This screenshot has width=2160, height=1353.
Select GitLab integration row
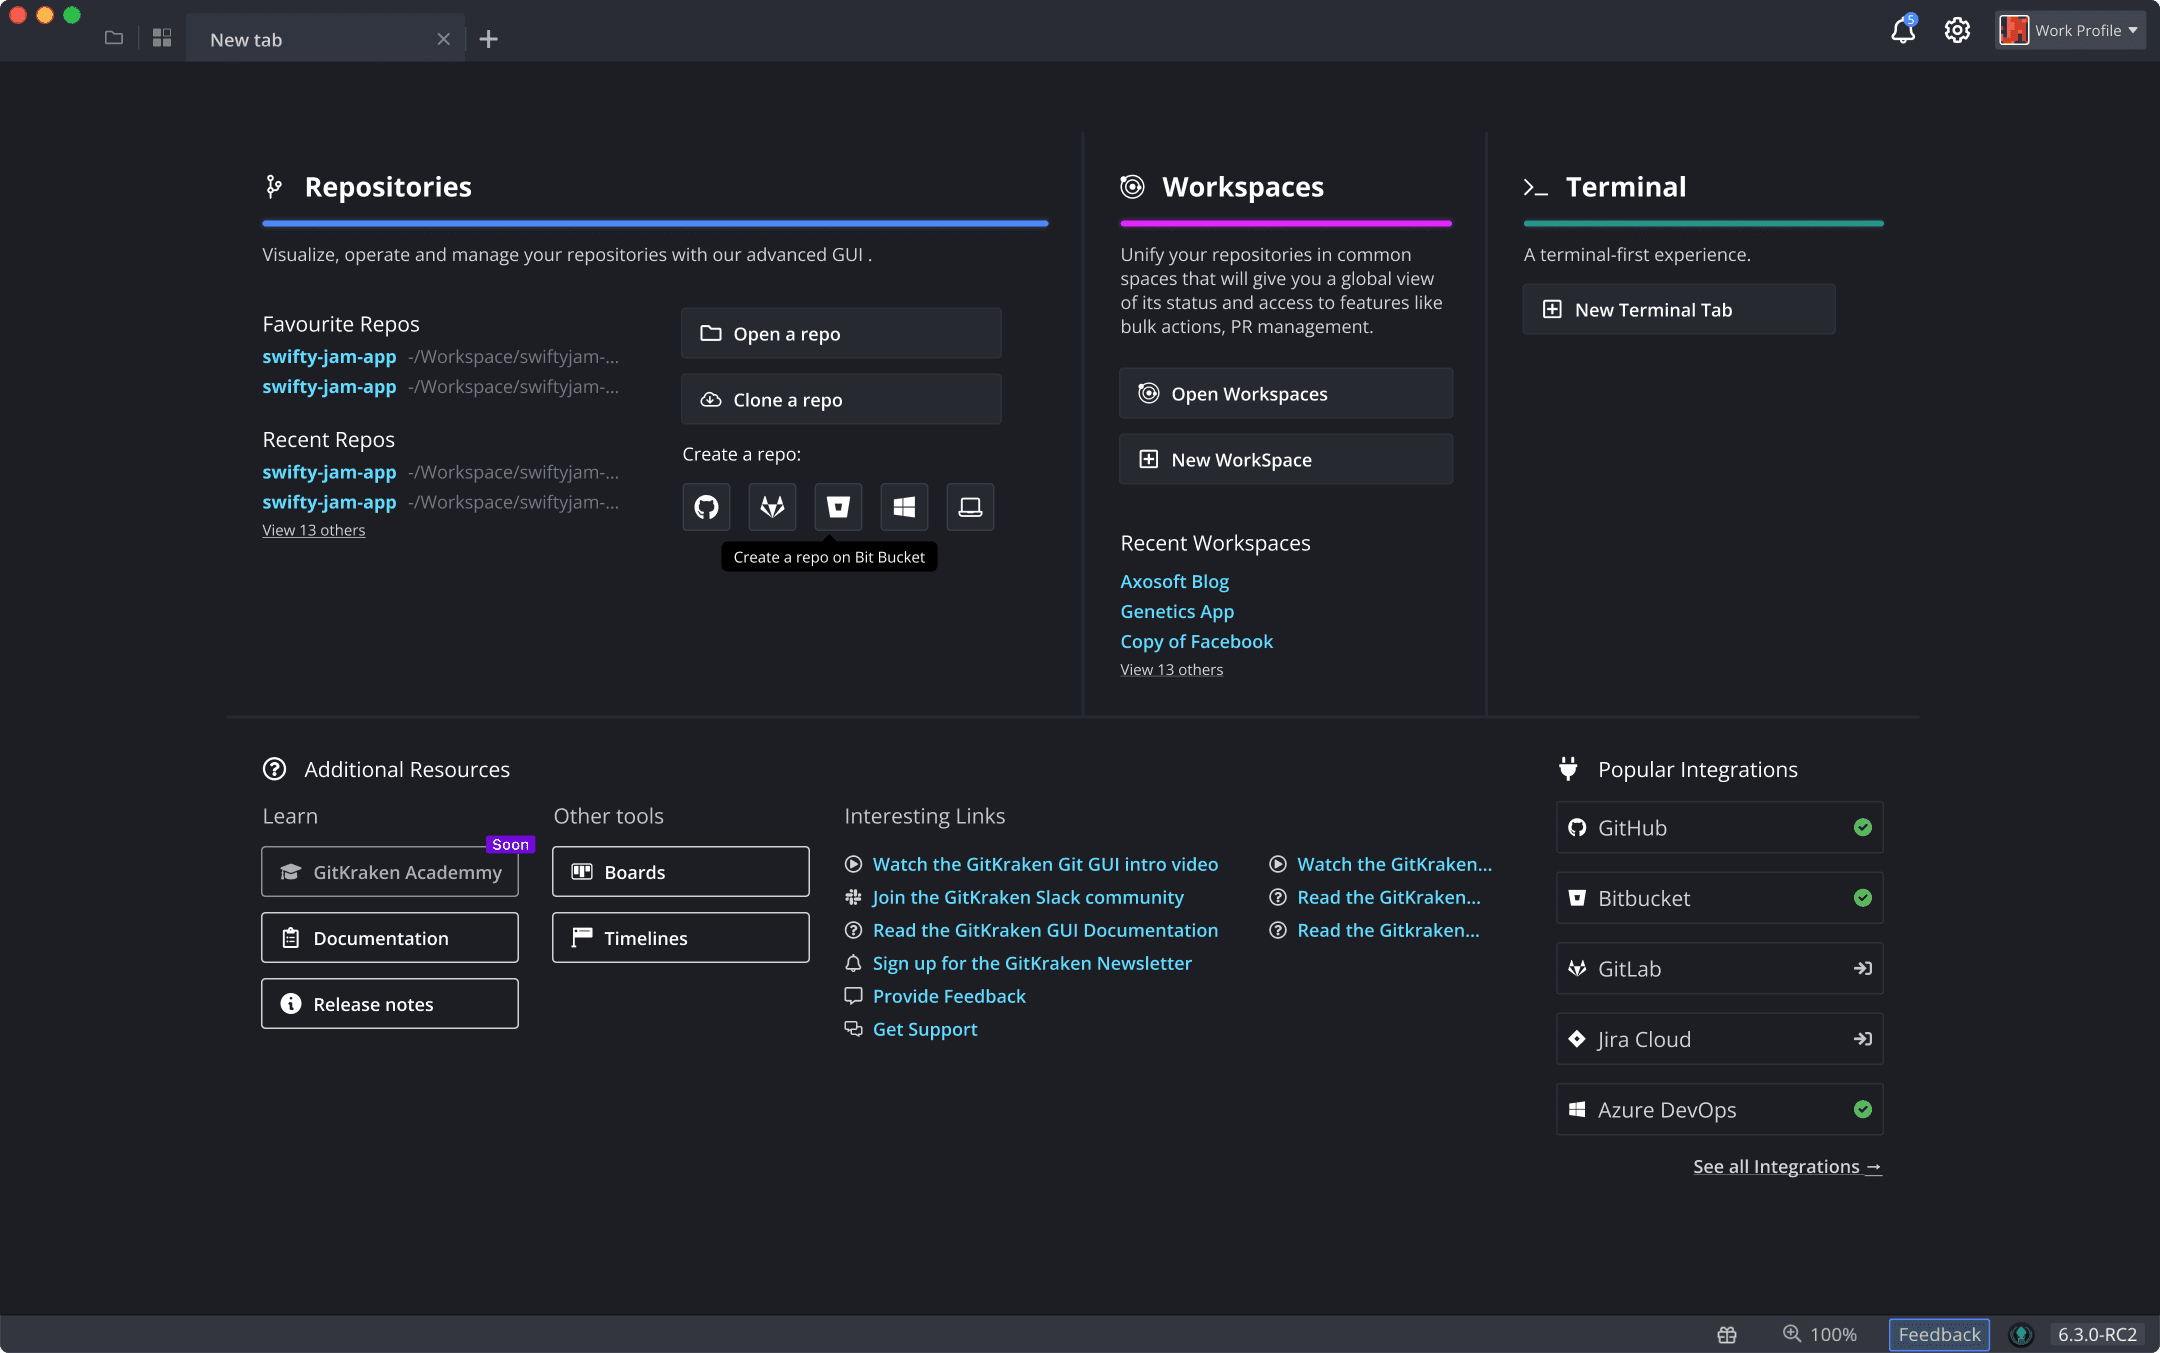pyautogui.click(x=1720, y=968)
